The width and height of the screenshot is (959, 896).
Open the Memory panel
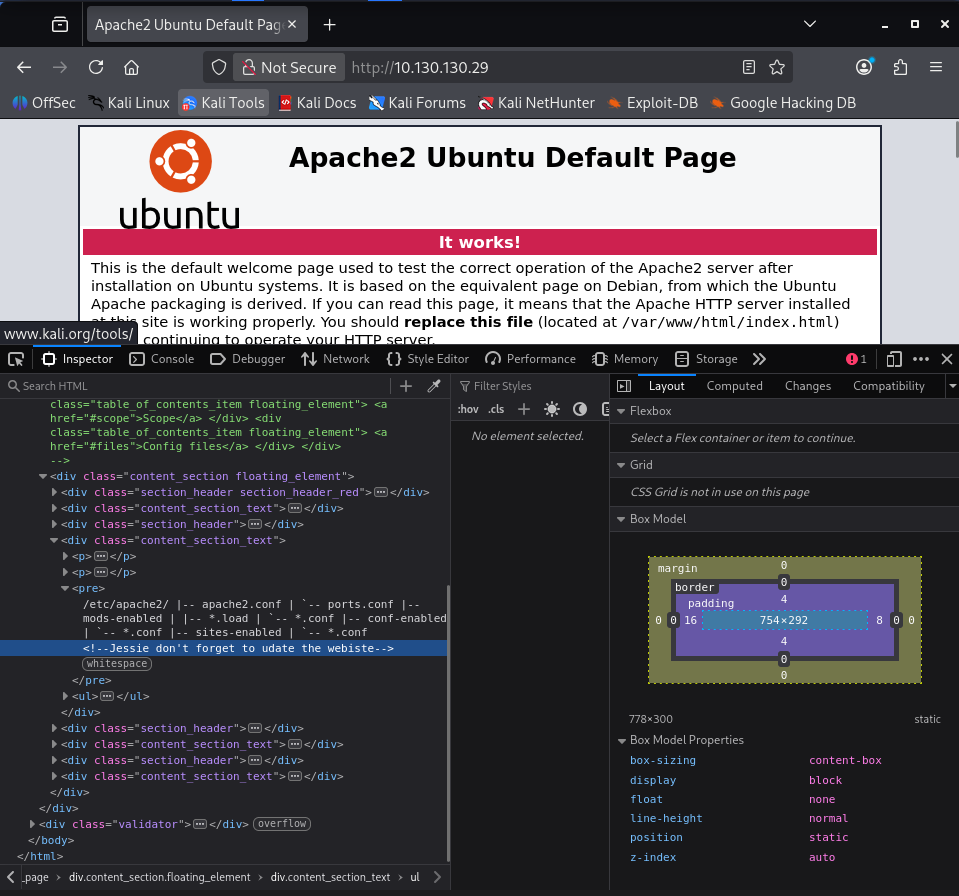[x=625, y=359]
